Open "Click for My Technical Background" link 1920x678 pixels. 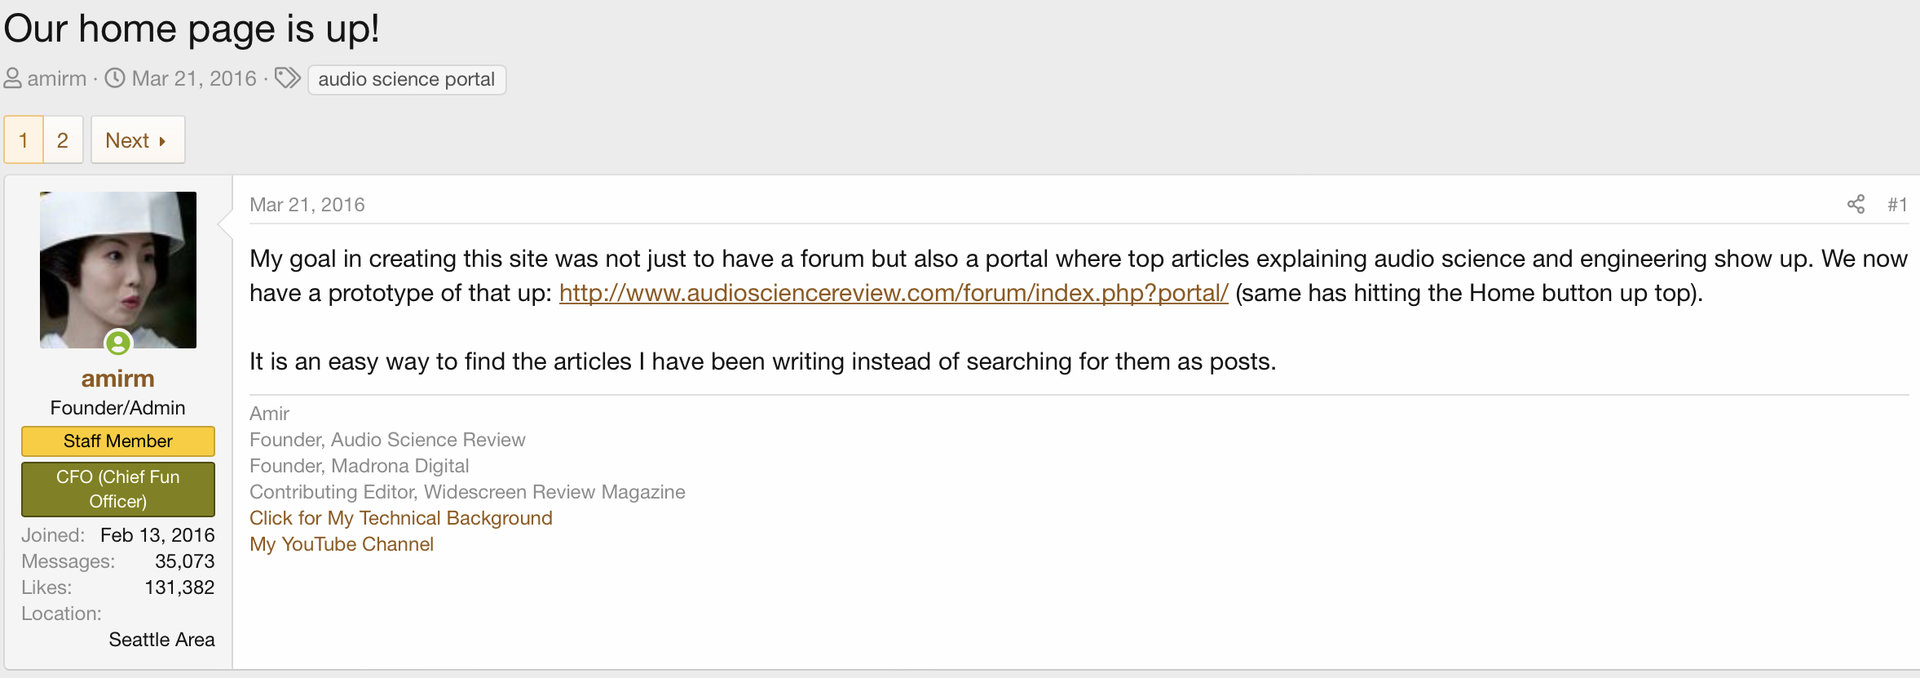(400, 518)
